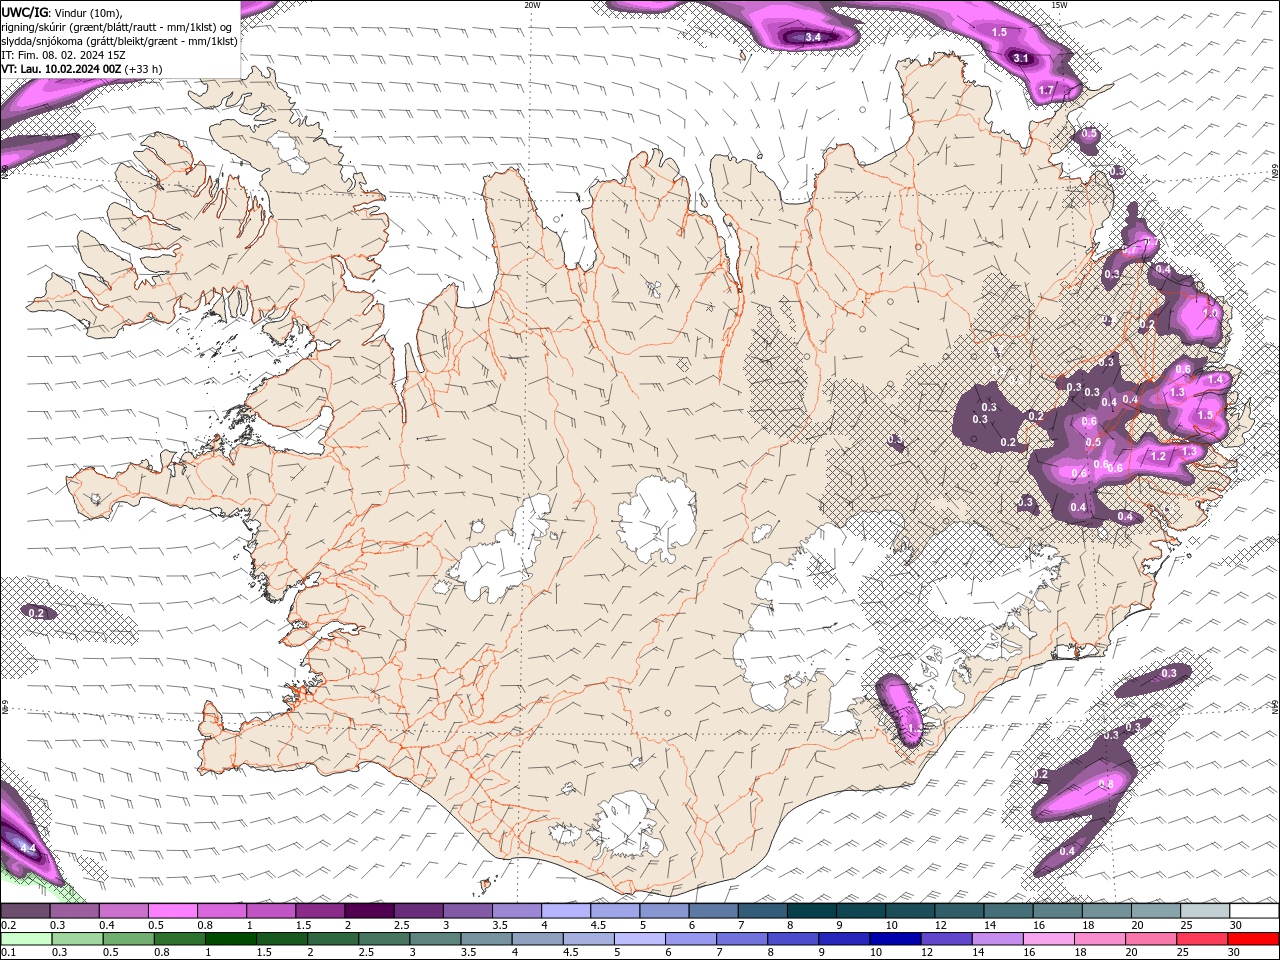
Task: Click the "4.4" precipitation value on the map
Action: (28, 848)
